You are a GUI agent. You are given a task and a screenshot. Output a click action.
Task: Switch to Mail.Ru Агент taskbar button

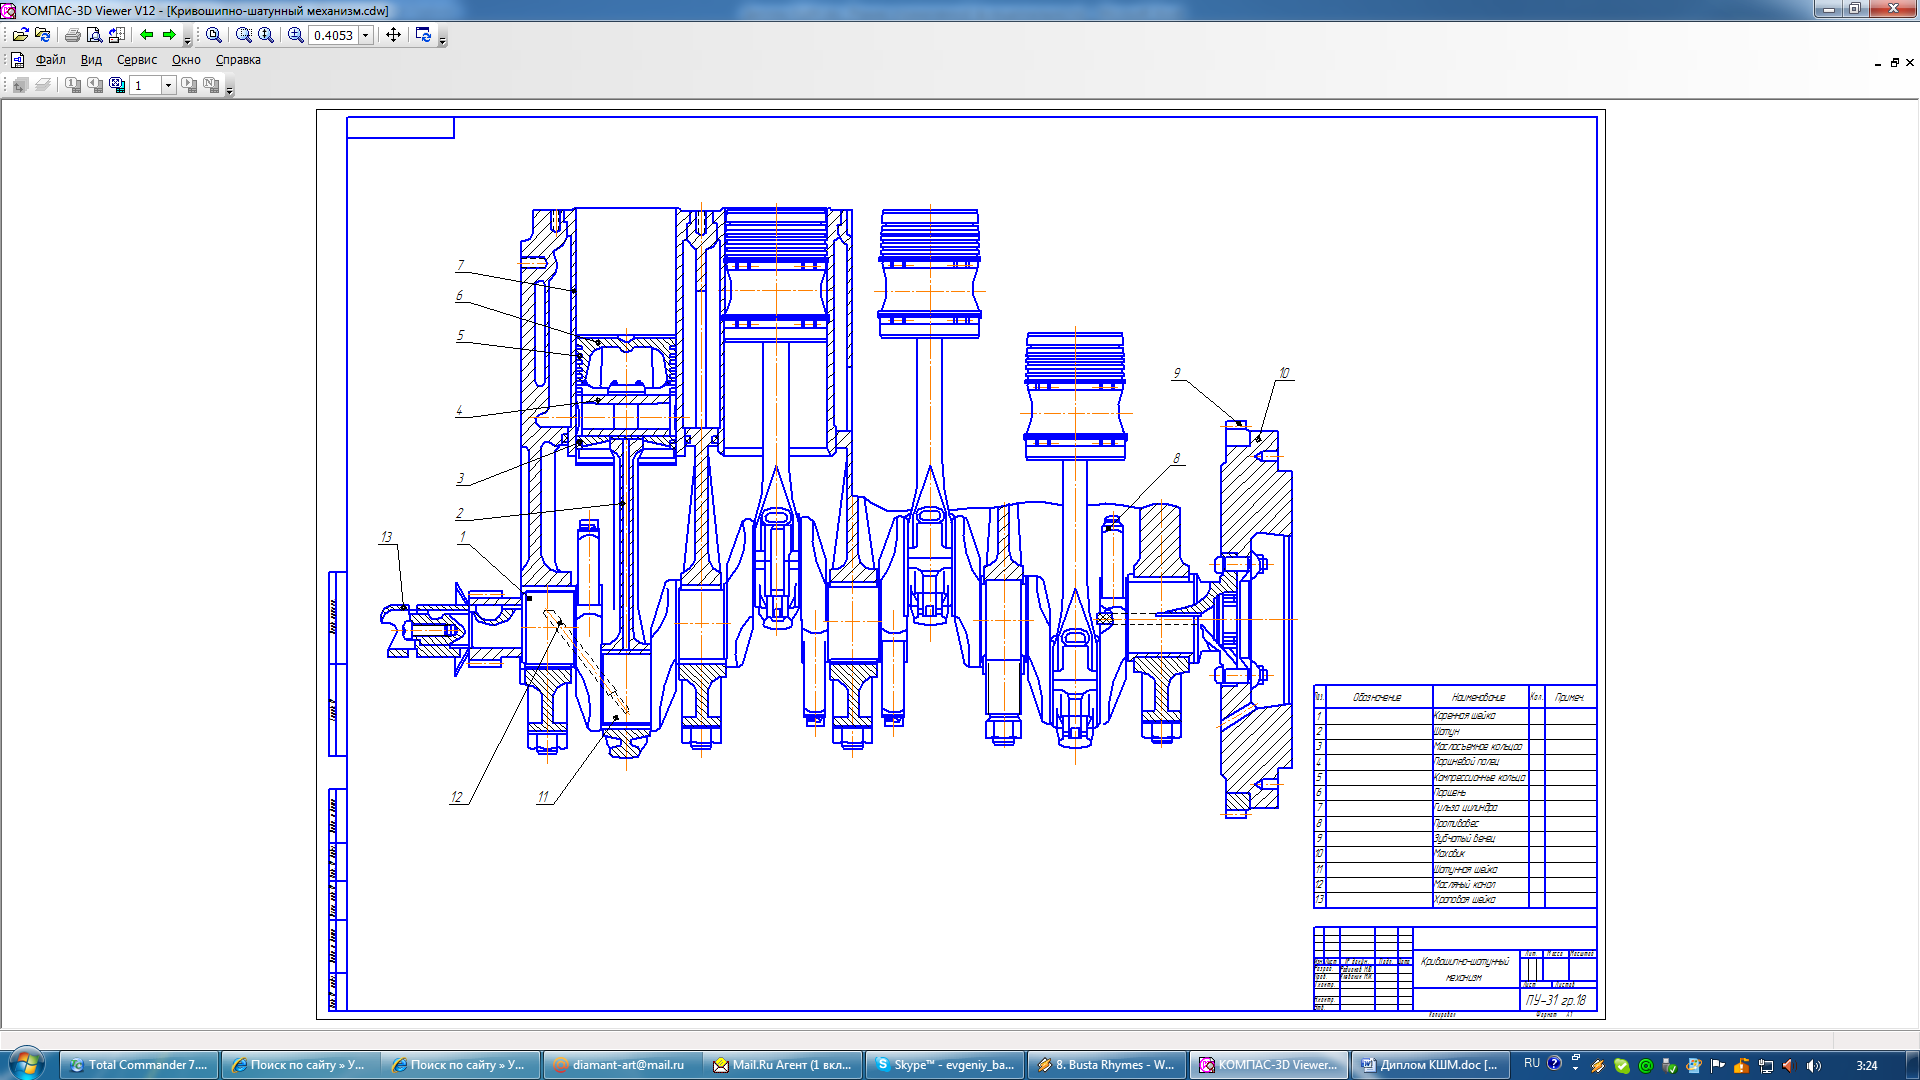782,1065
